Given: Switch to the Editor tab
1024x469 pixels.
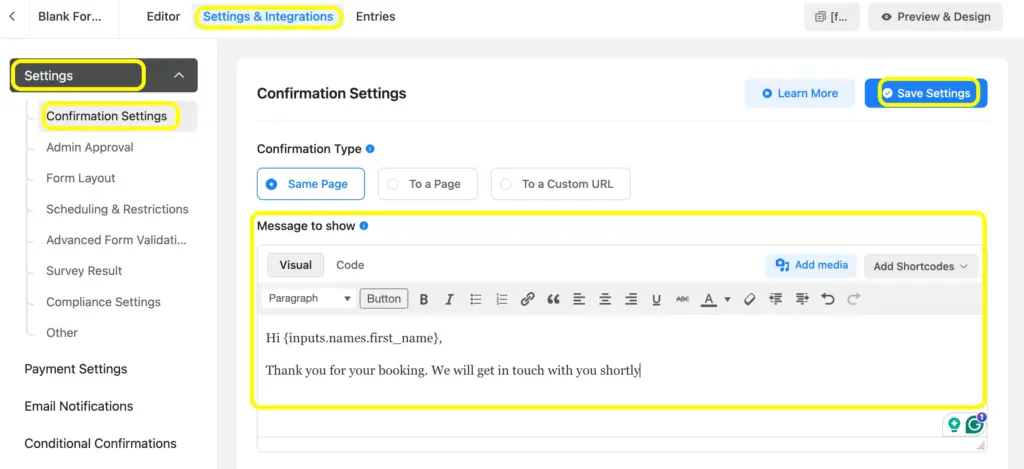Looking at the screenshot, I should (x=163, y=17).
